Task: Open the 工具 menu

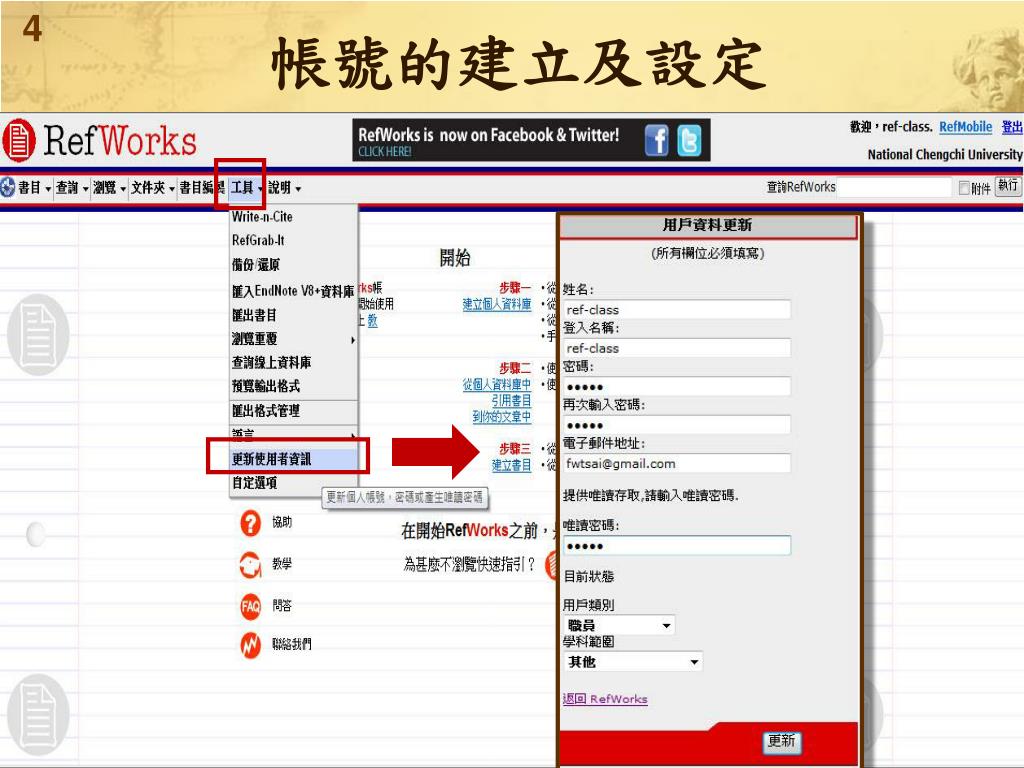Action: 247,188
